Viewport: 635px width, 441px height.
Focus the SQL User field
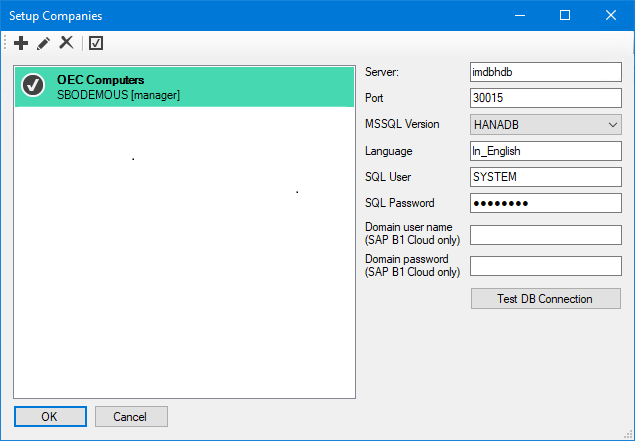pyautogui.click(x=546, y=177)
